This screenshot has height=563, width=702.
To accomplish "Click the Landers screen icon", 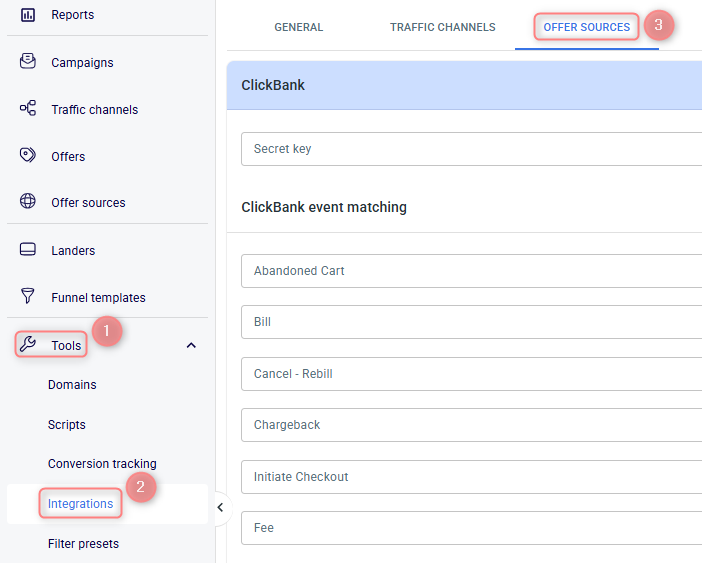I will click(28, 249).
